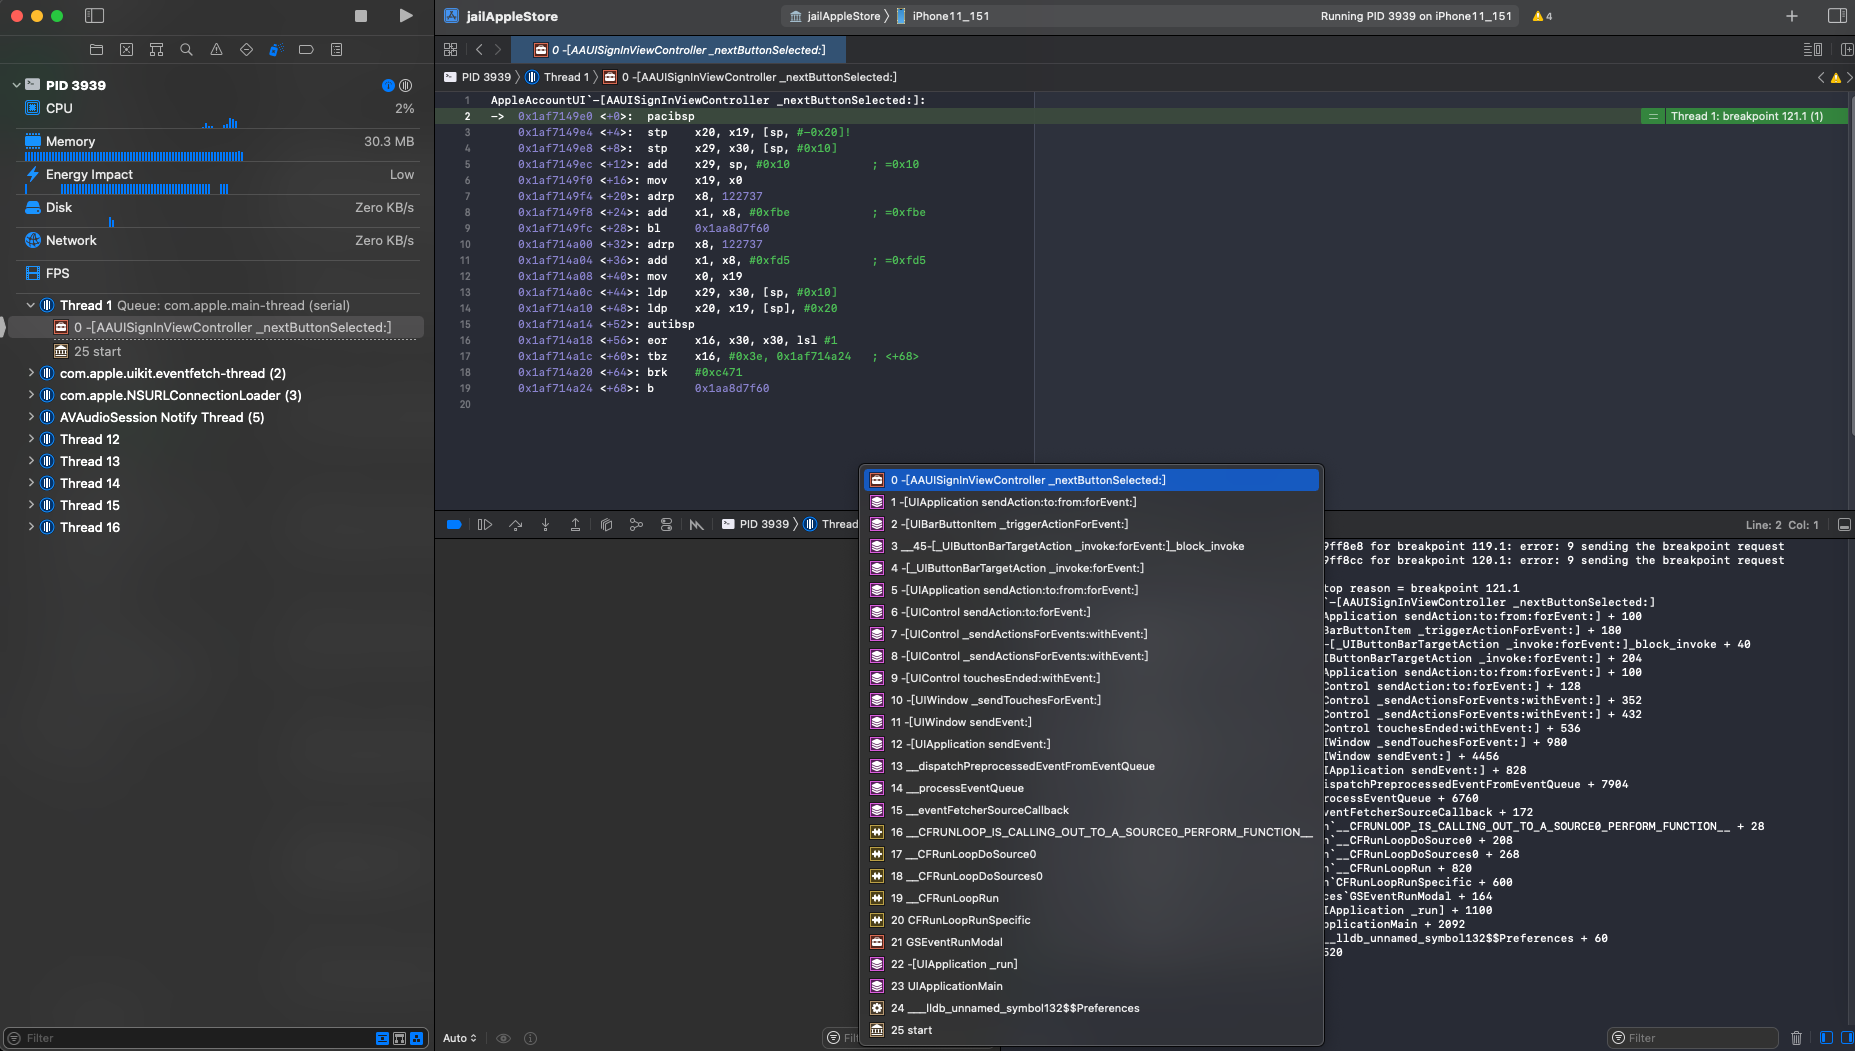This screenshot has width=1855, height=1051.
Task: Toggle breakpoints activation blue tag
Action: (x=454, y=524)
